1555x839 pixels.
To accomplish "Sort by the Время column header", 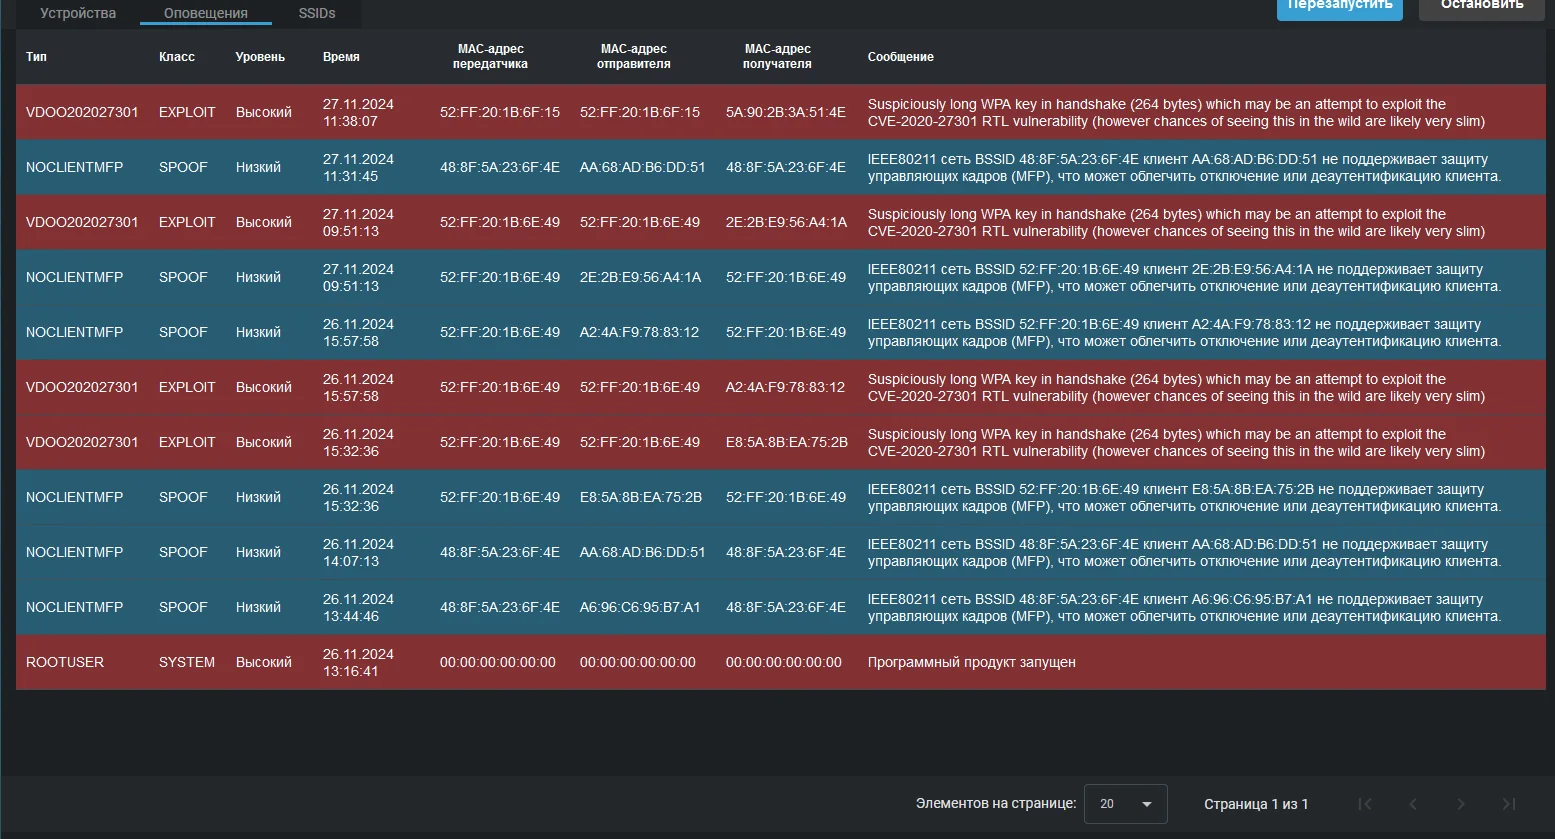I will click(341, 57).
